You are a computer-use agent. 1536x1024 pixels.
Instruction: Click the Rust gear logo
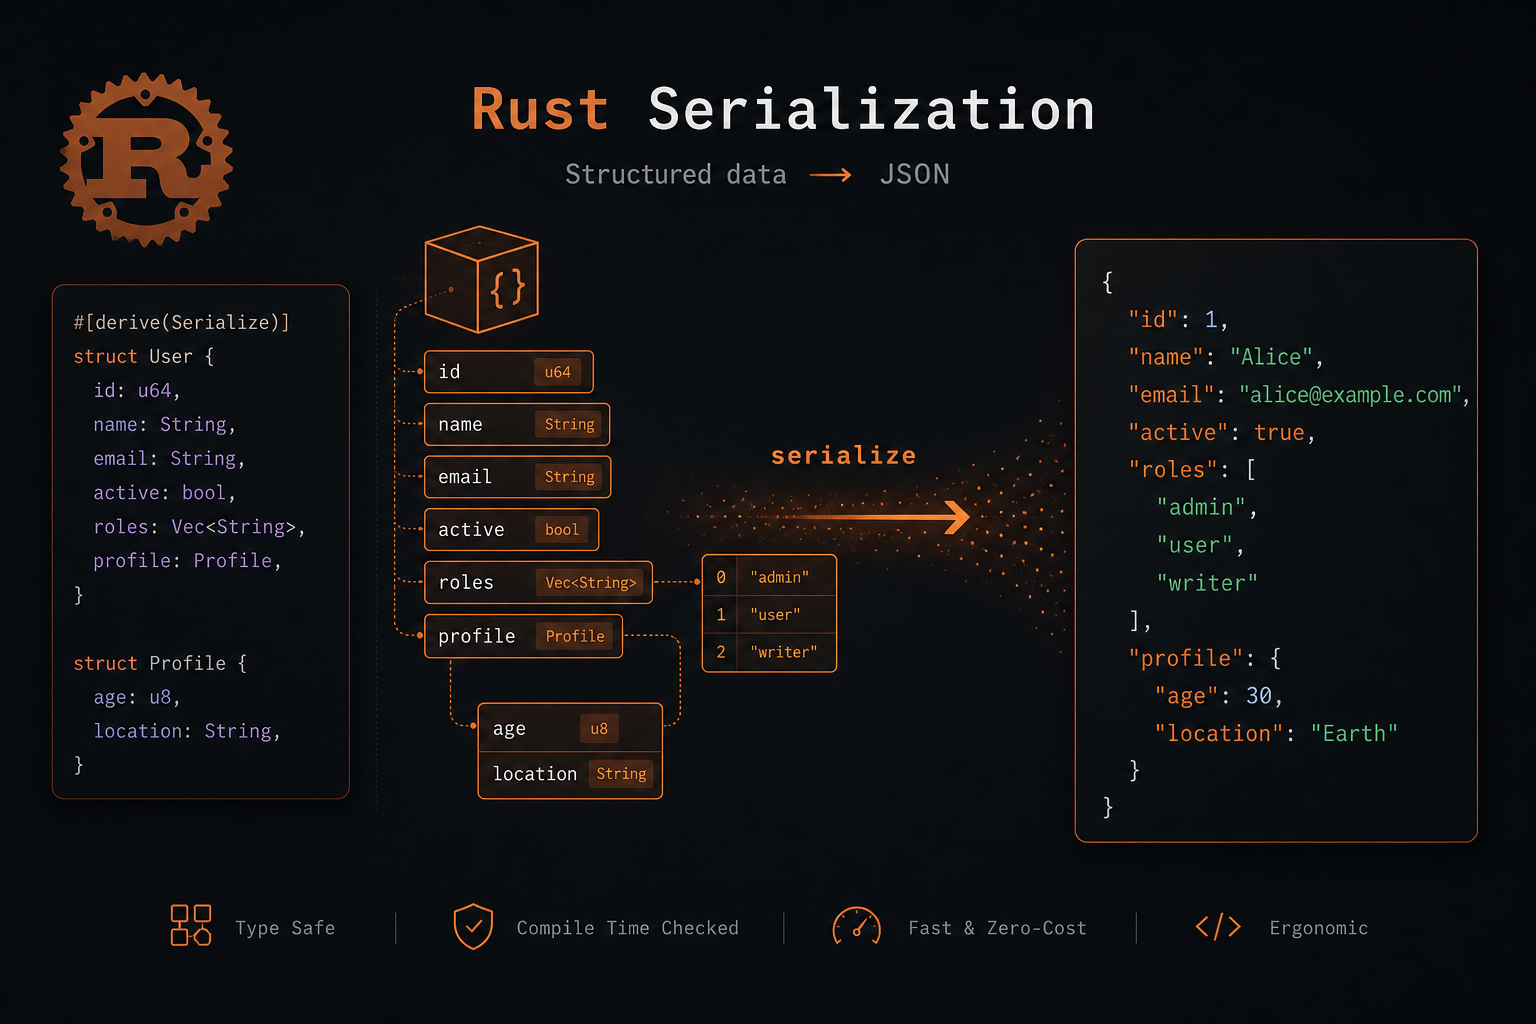click(146, 160)
